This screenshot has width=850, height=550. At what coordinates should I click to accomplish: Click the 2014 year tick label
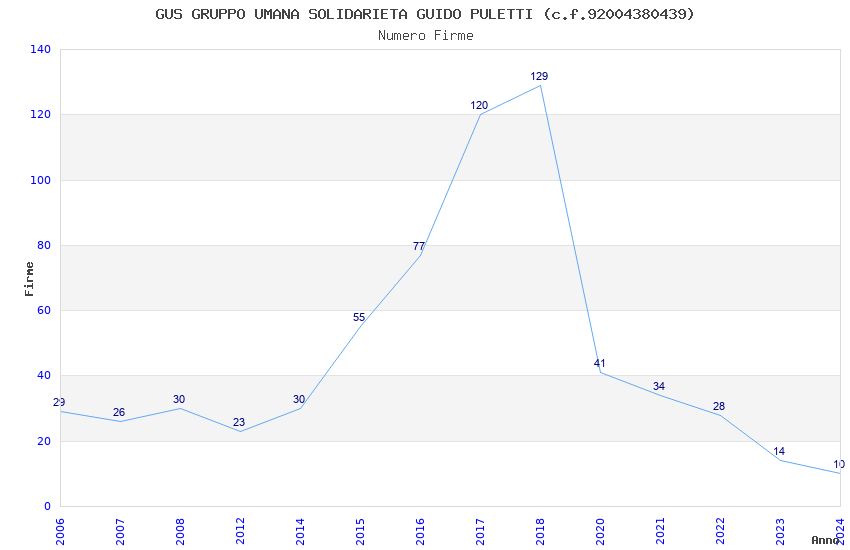[x=300, y=531]
